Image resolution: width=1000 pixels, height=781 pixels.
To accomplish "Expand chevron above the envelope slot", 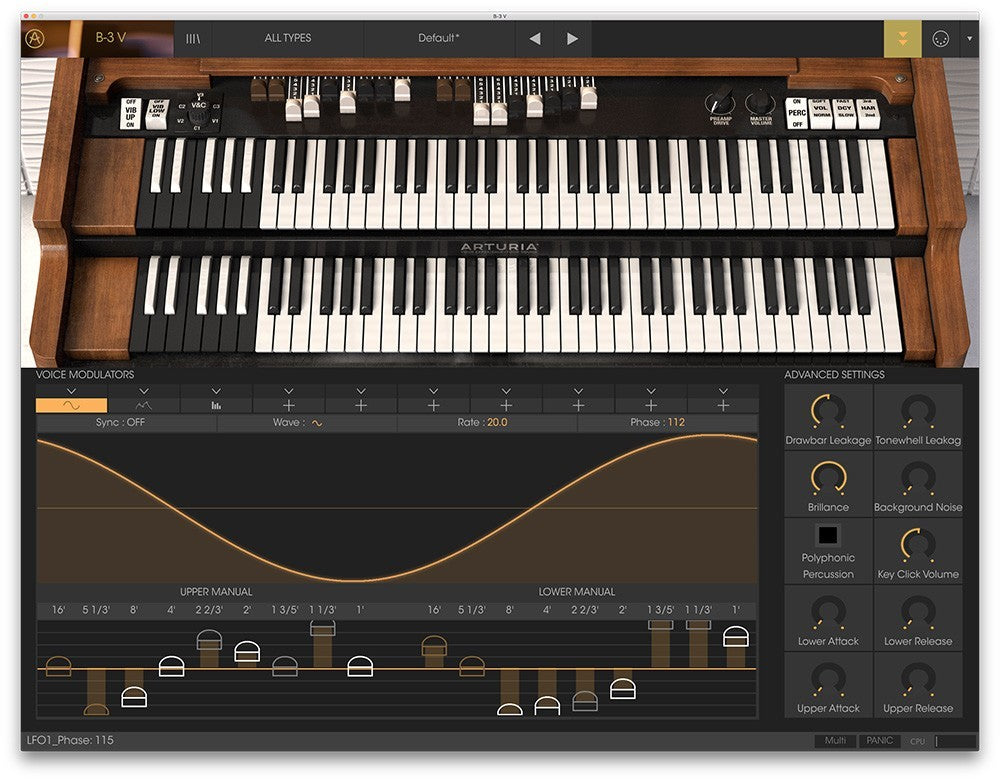I will click(x=143, y=391).
